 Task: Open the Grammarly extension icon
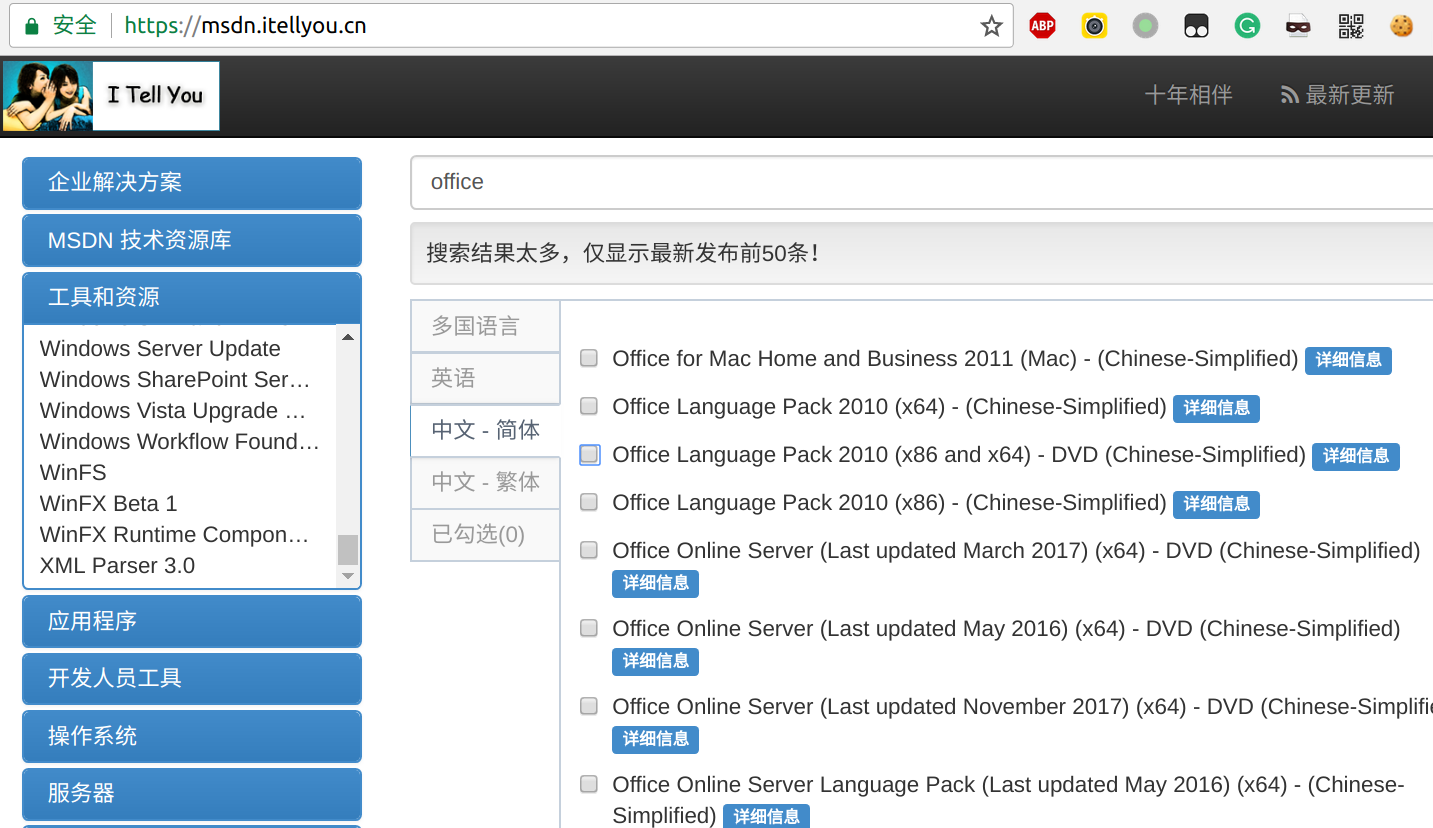(x=1247, y=26)
